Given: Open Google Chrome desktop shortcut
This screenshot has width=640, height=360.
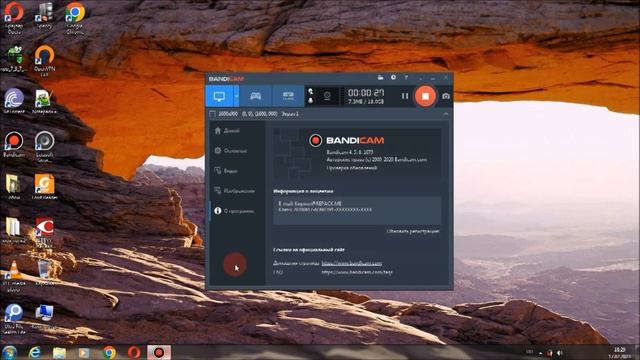Looking at the screenshot, I should click(75, 18).
